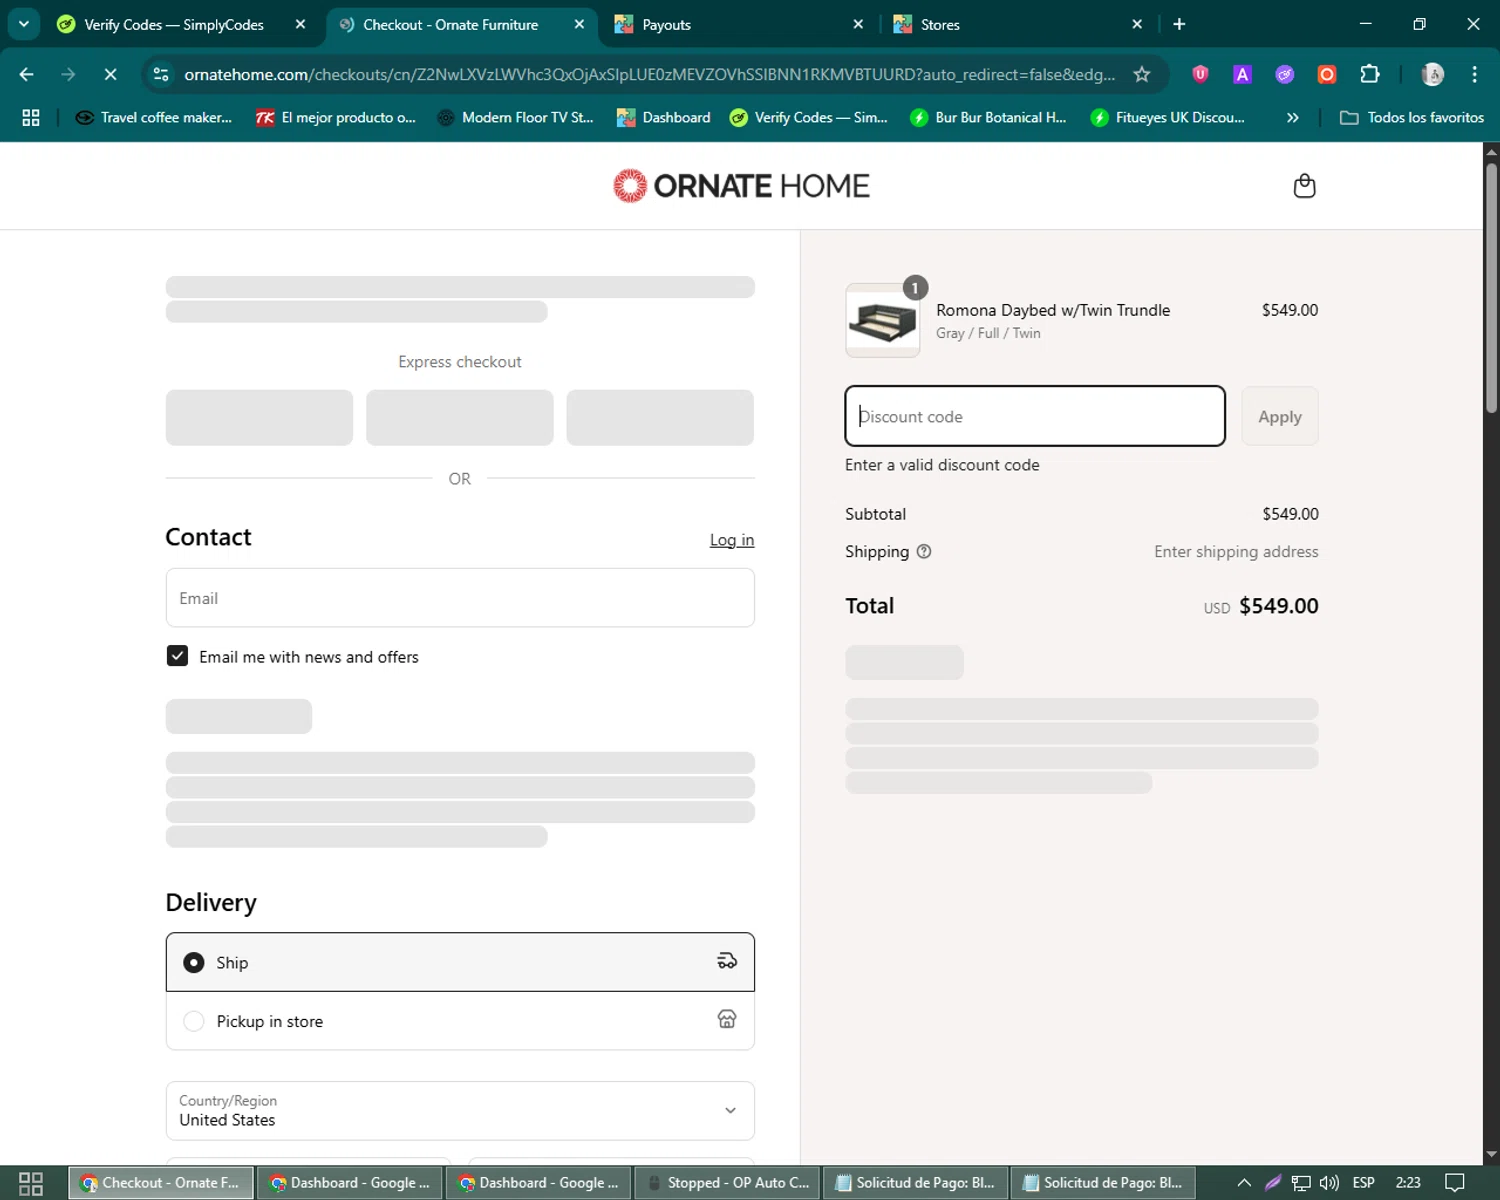Open first Dashboard - Google taskbar window
This screenshot has width=1500, height=1200.
pyautogui.click(x=349, y=1183)
